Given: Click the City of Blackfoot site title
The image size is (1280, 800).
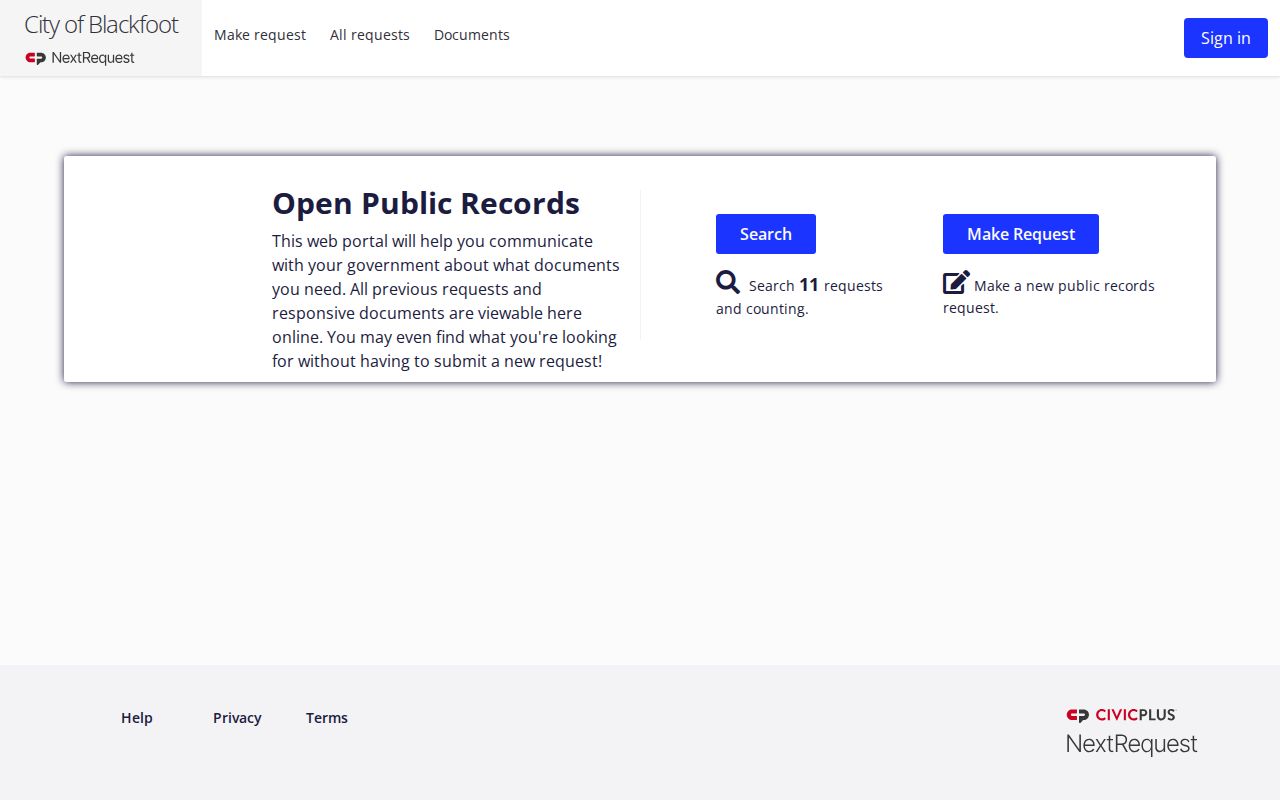Looking at the screenshot, I should 101,25.
